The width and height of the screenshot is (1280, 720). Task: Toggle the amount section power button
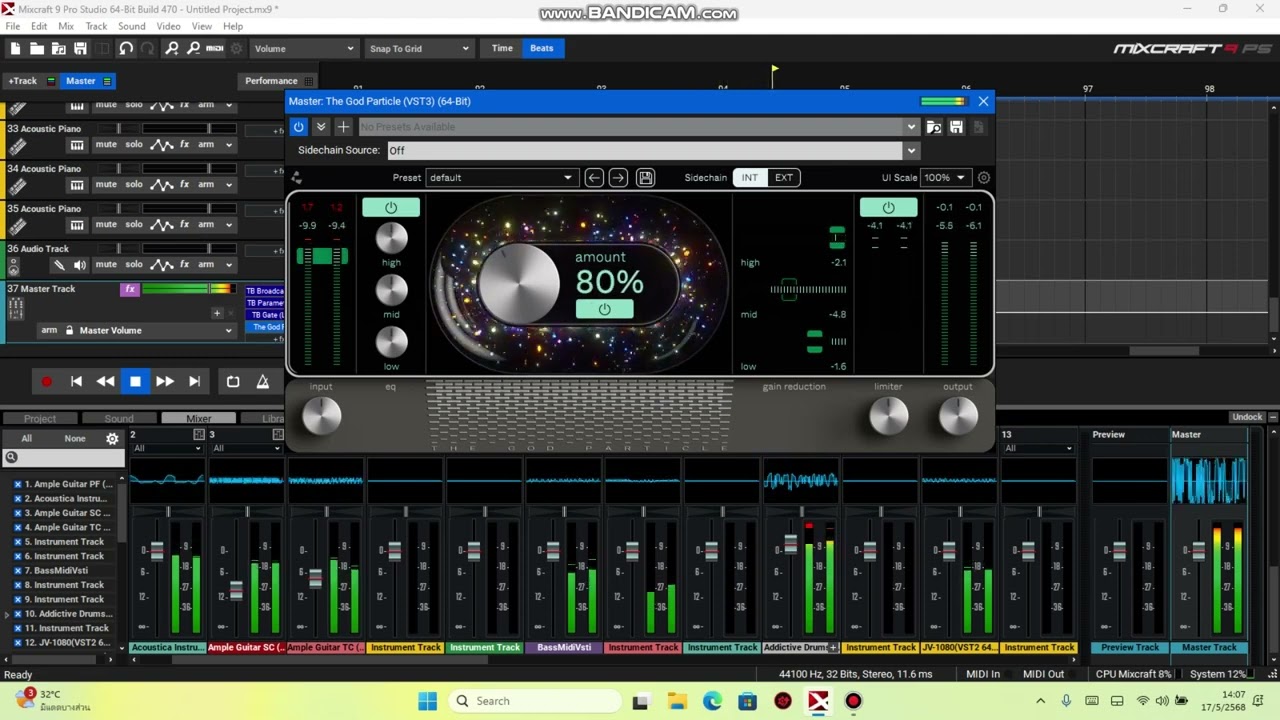pos(604,309)
